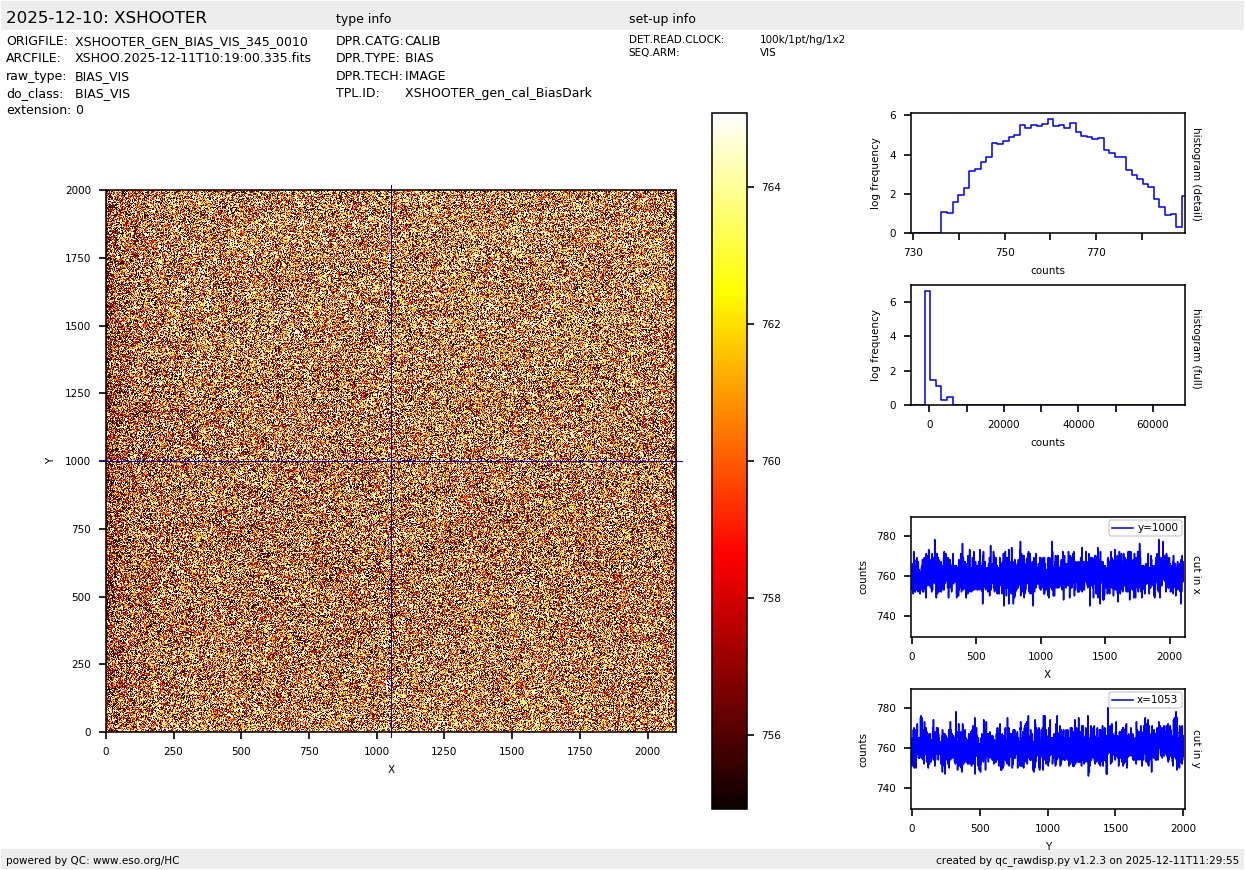Click the cut in y plot
This screenshot has width=1245, height=870.
(x=1047, y=749)
